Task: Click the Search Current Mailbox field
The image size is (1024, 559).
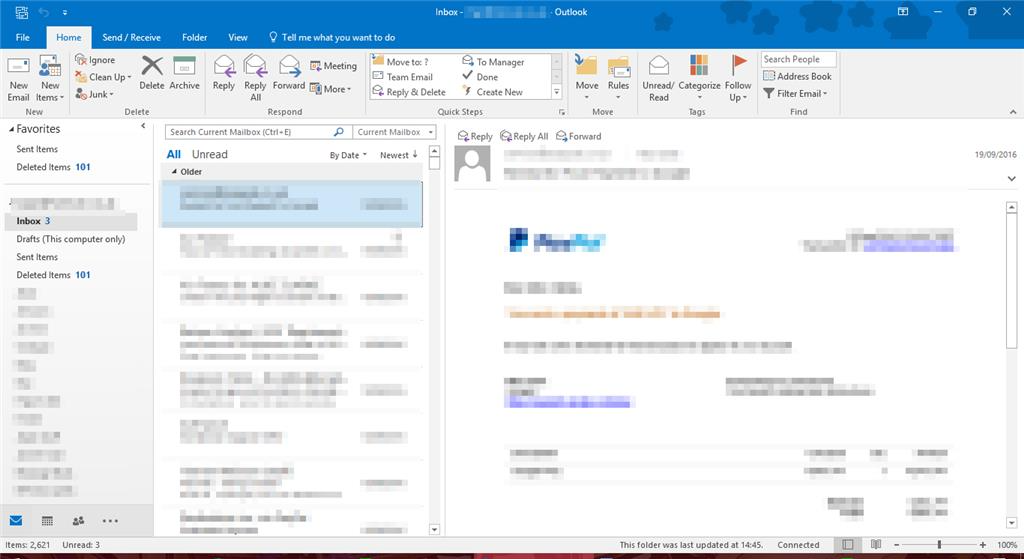Action: tap(258, 132)
